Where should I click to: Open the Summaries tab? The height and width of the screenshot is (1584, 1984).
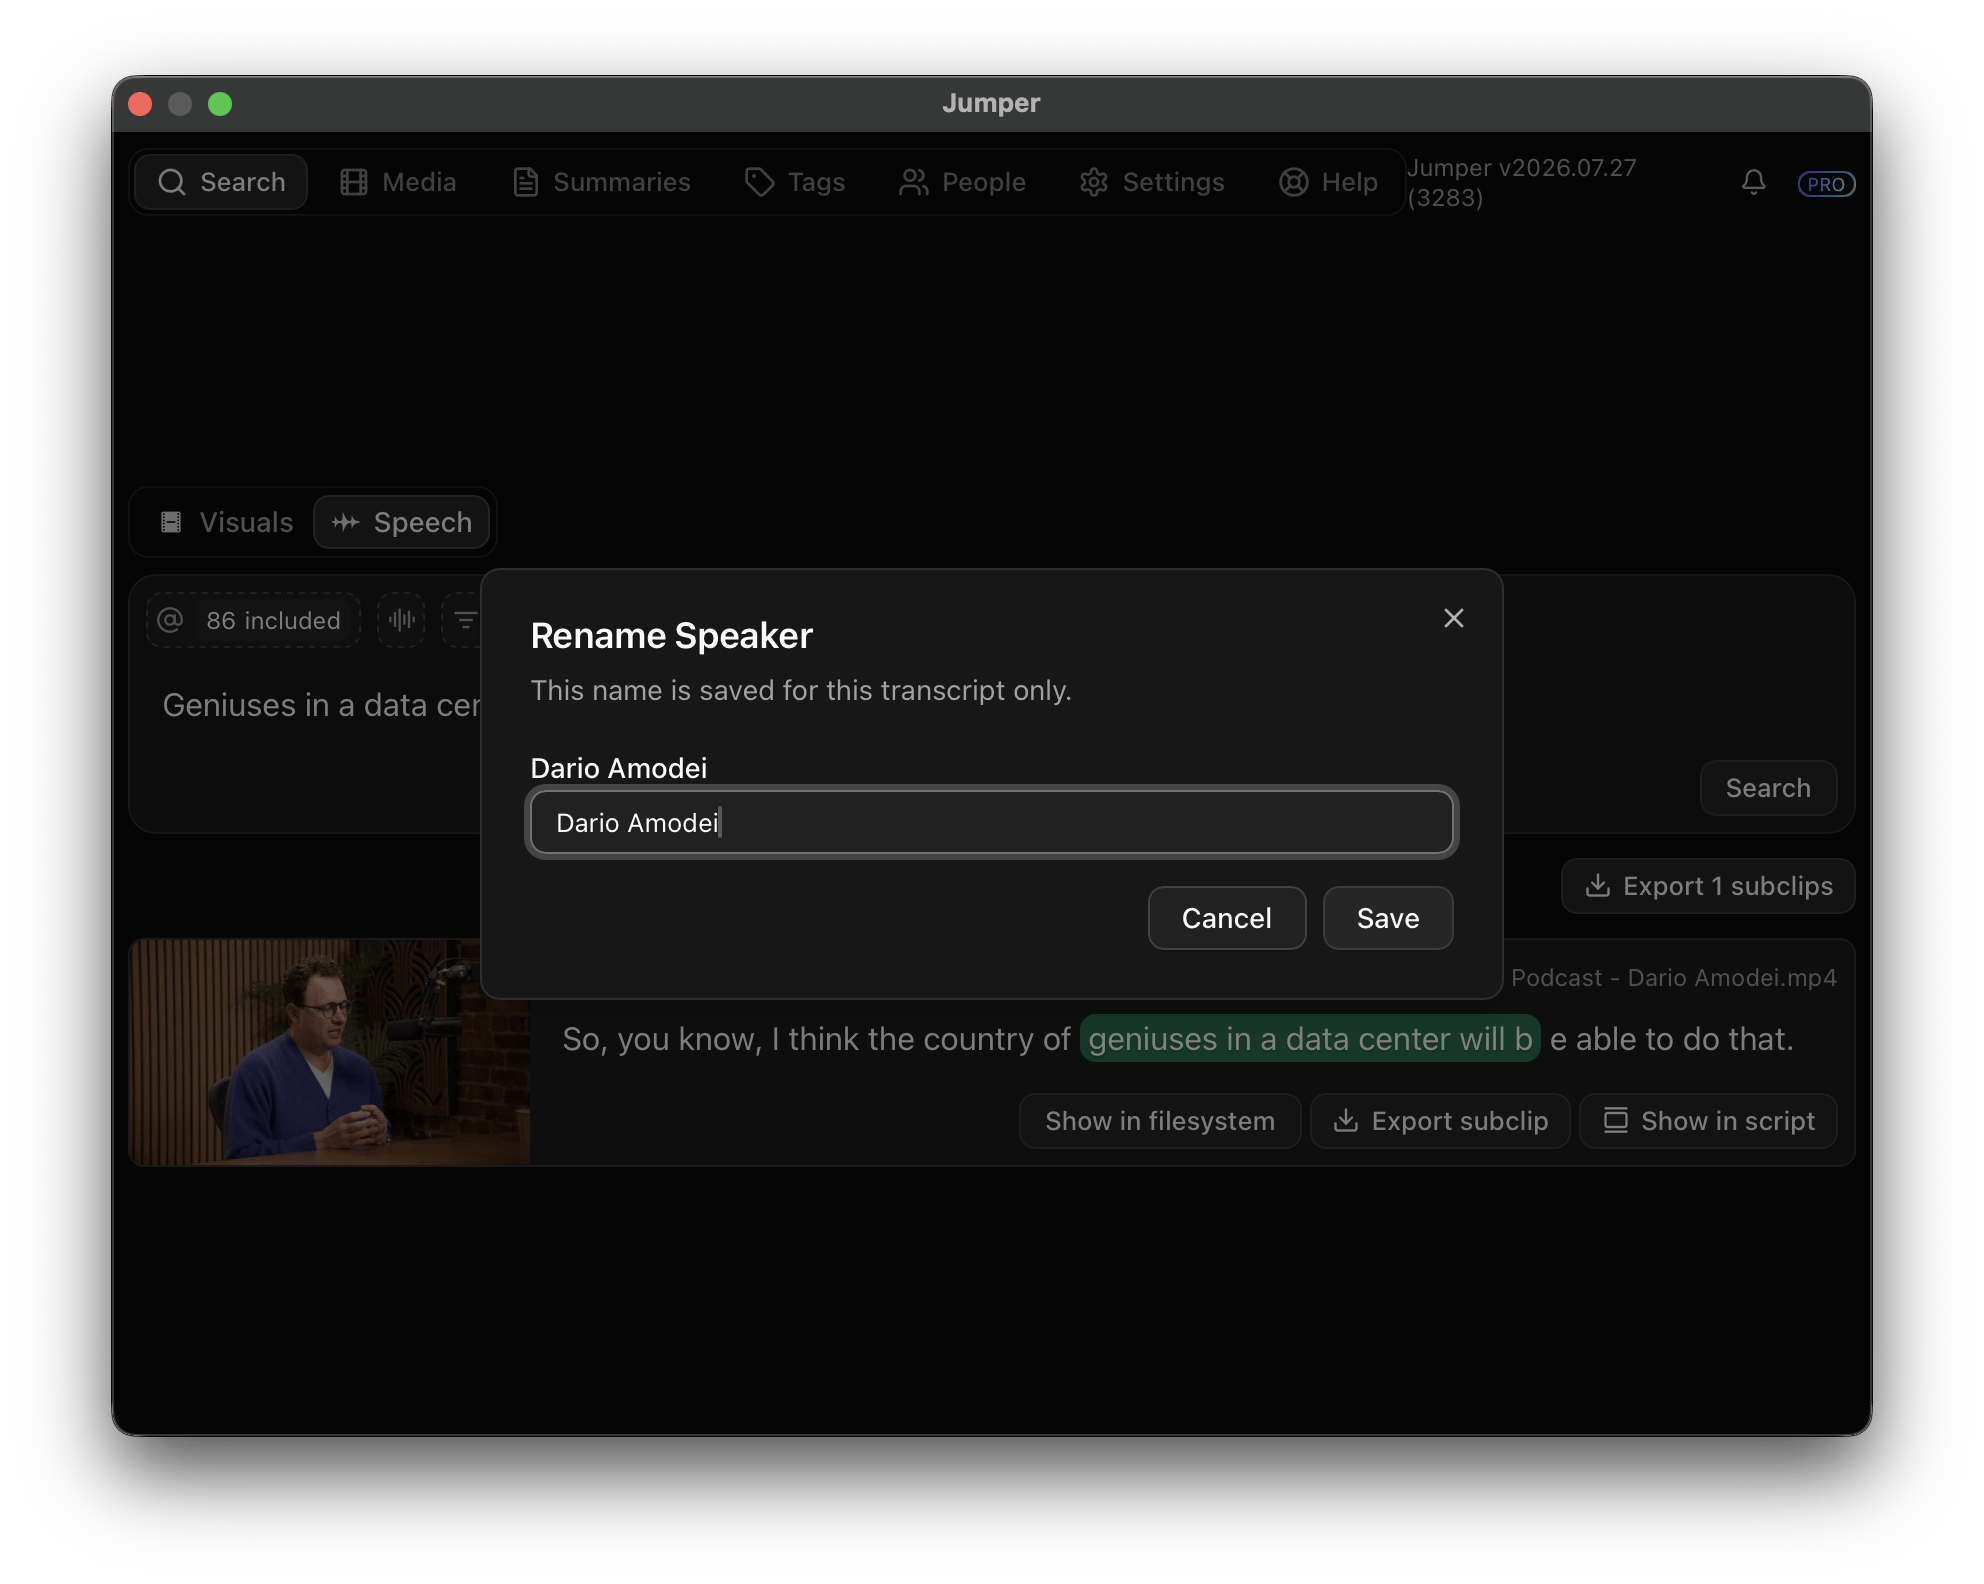pos(601,182)
